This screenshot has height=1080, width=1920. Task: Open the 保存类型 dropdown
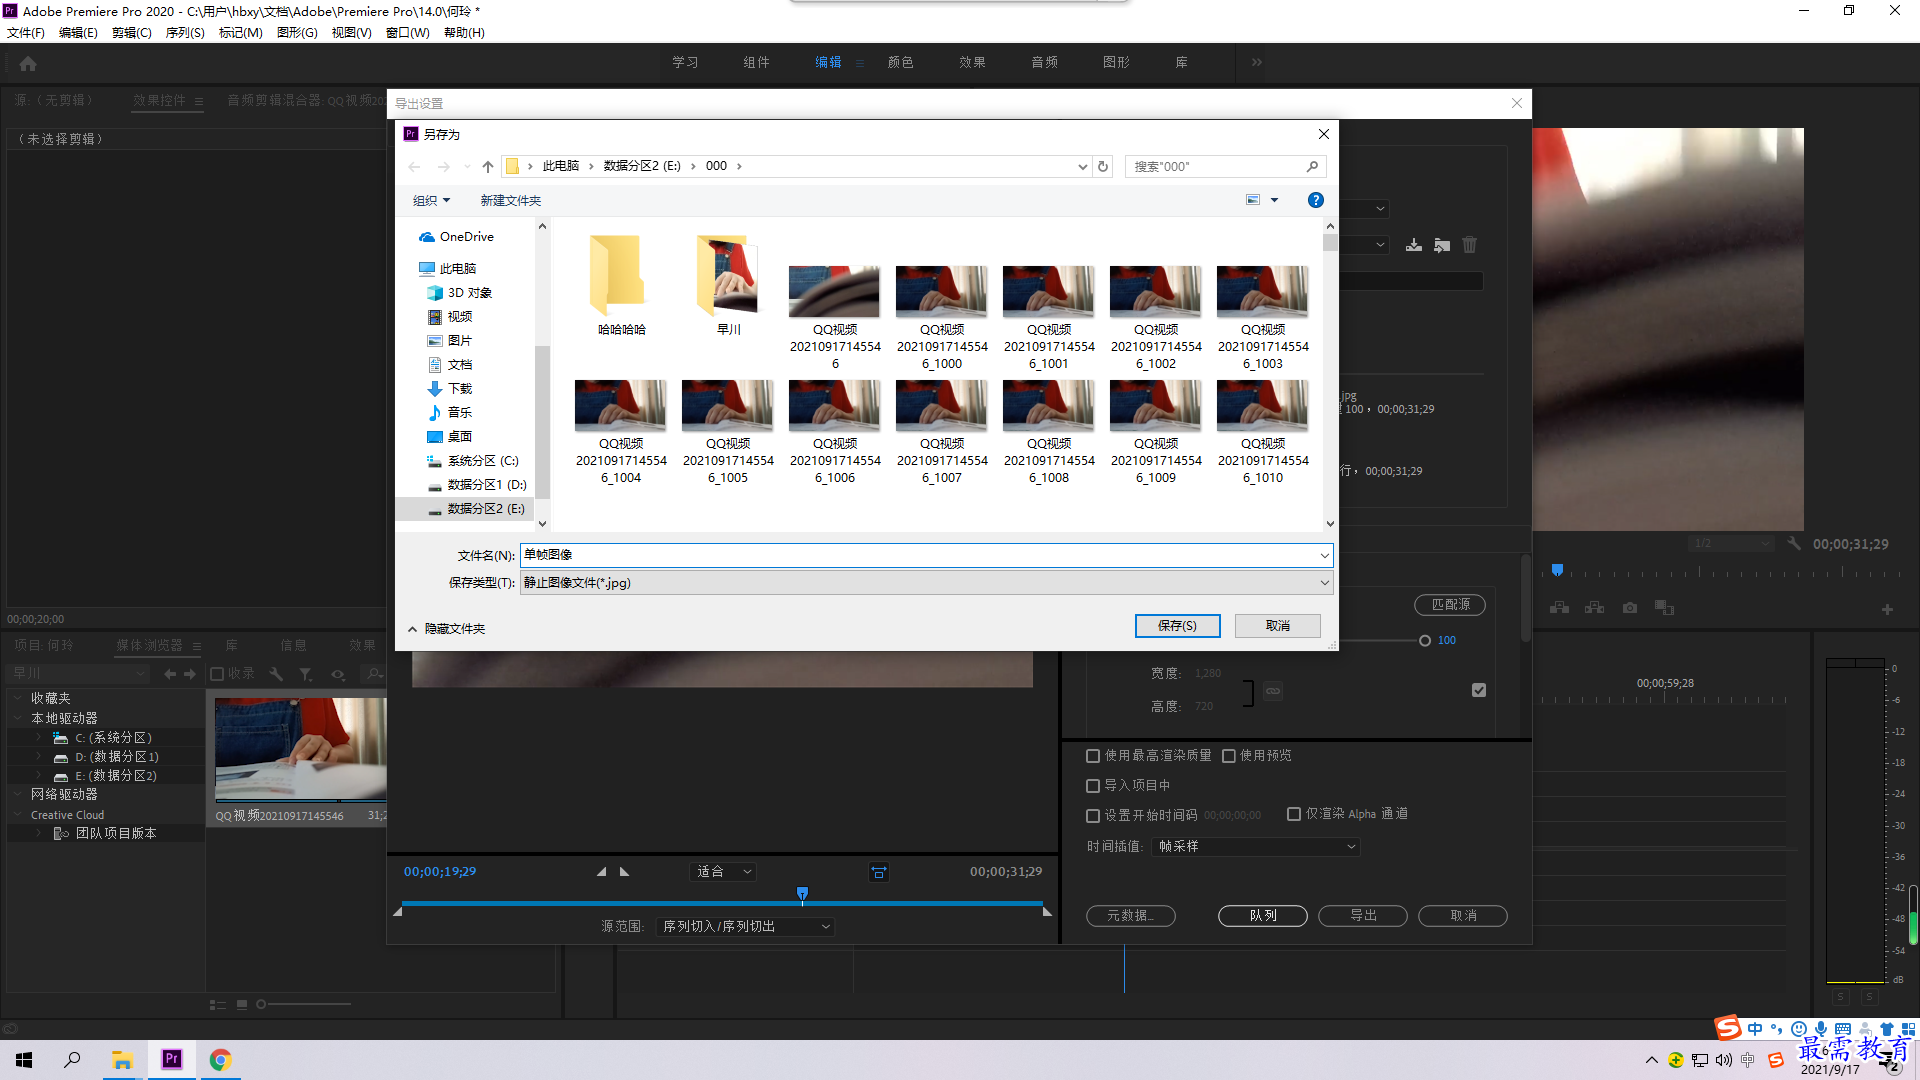(927, 583)
